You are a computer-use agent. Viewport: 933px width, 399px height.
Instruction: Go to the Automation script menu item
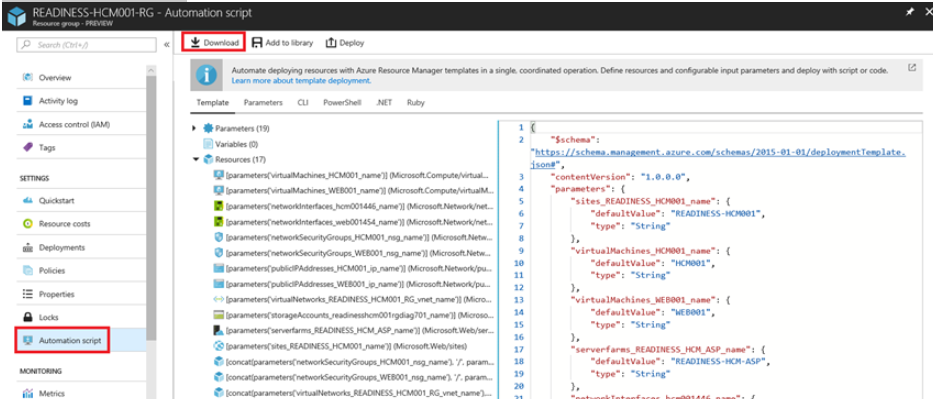pyautogui.click(x=63, y=341)
